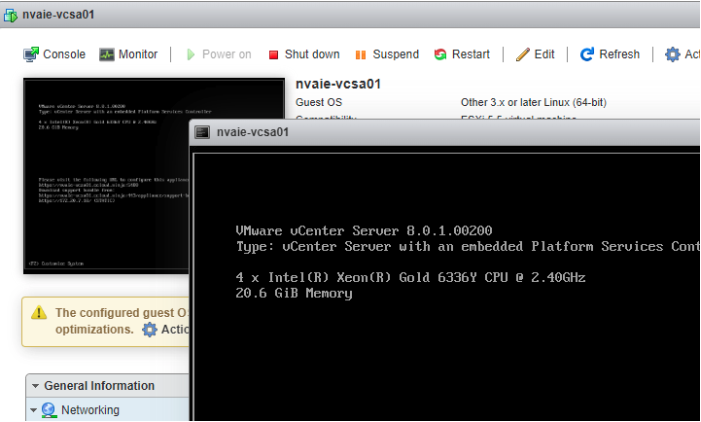Click '4 x Intel(R) Xeon(R) Gold 6336Y' console line
Screen dimensions: 701x422
[410, 278]
